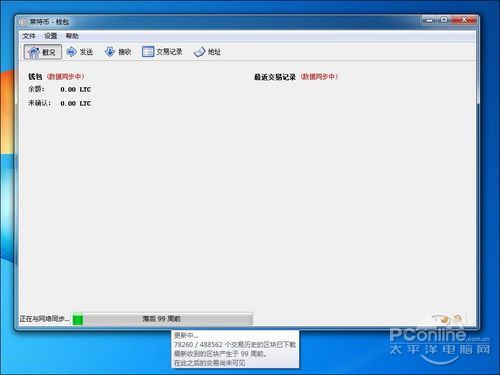
Task: Click the 余额 0.00 LTC balance value
Action: click(x=76, y=90)
